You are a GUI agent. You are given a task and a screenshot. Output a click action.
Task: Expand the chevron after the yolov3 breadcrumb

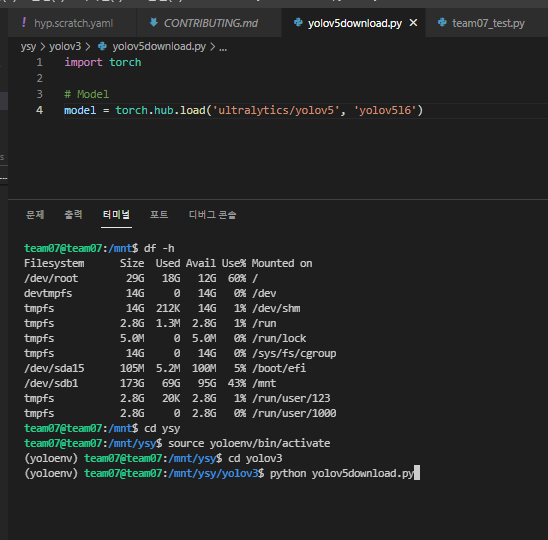[87, 46]
